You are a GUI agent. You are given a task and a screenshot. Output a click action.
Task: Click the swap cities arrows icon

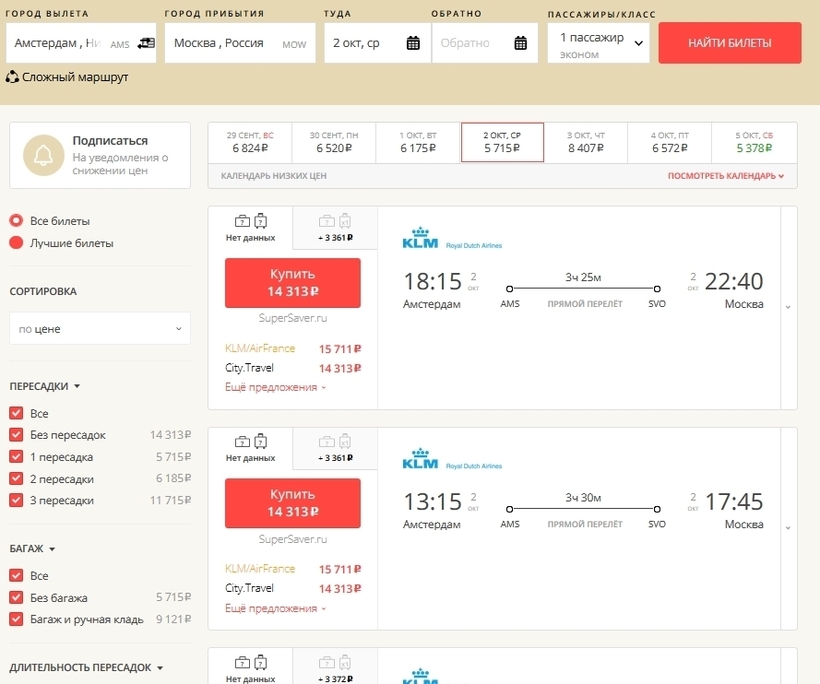(x=146, y=44)
